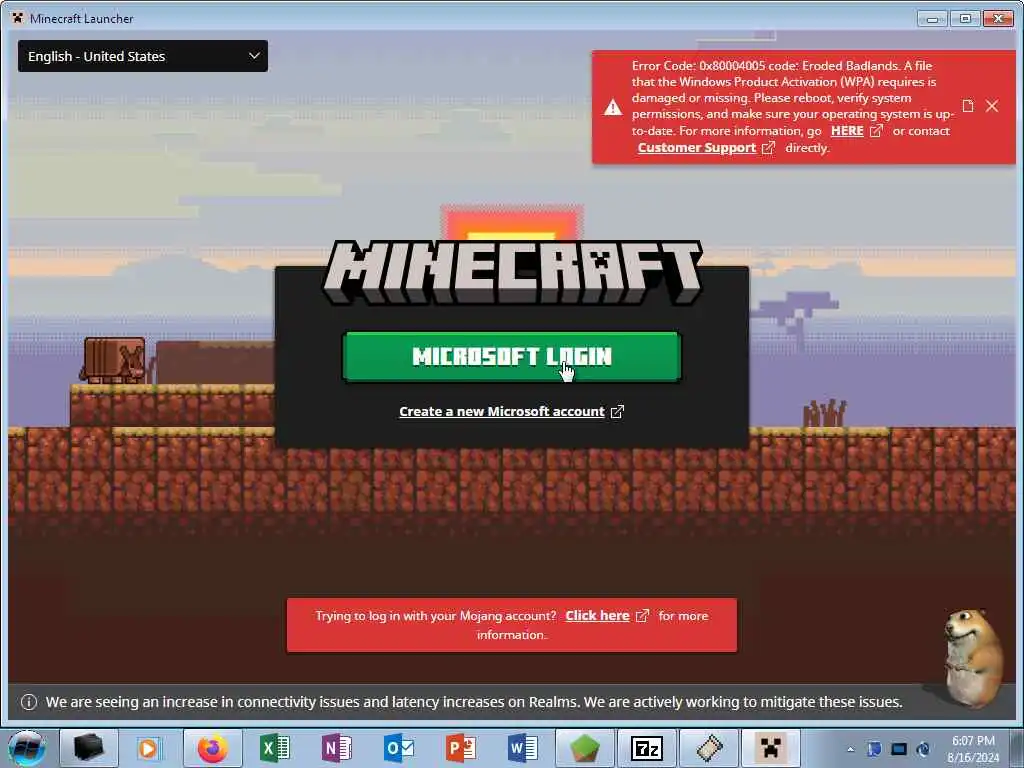Image resolution: width=1024 pixels, height=768 pixels.
Task: Click the Minecraft Launcher title bar icon
Action: [x=18, y=18]
